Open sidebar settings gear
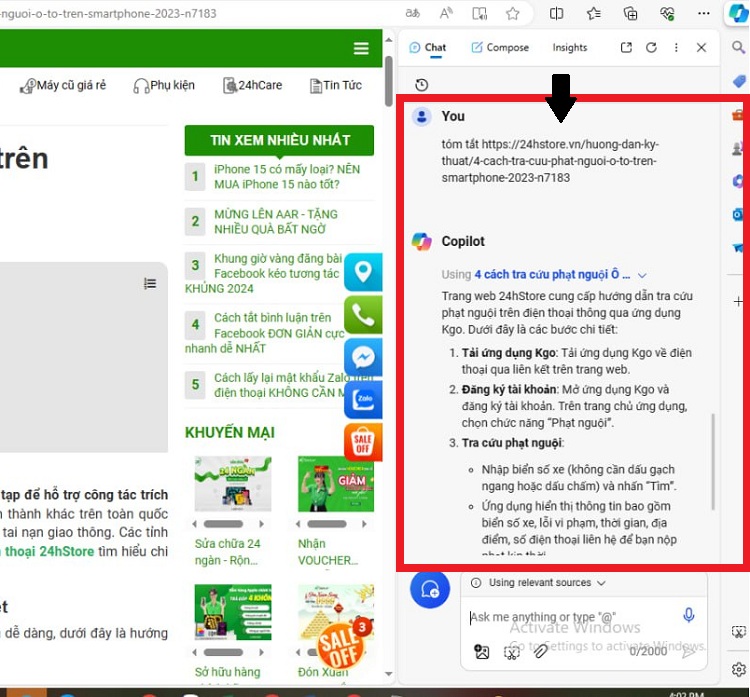The image size is (750, 697). 739,669
